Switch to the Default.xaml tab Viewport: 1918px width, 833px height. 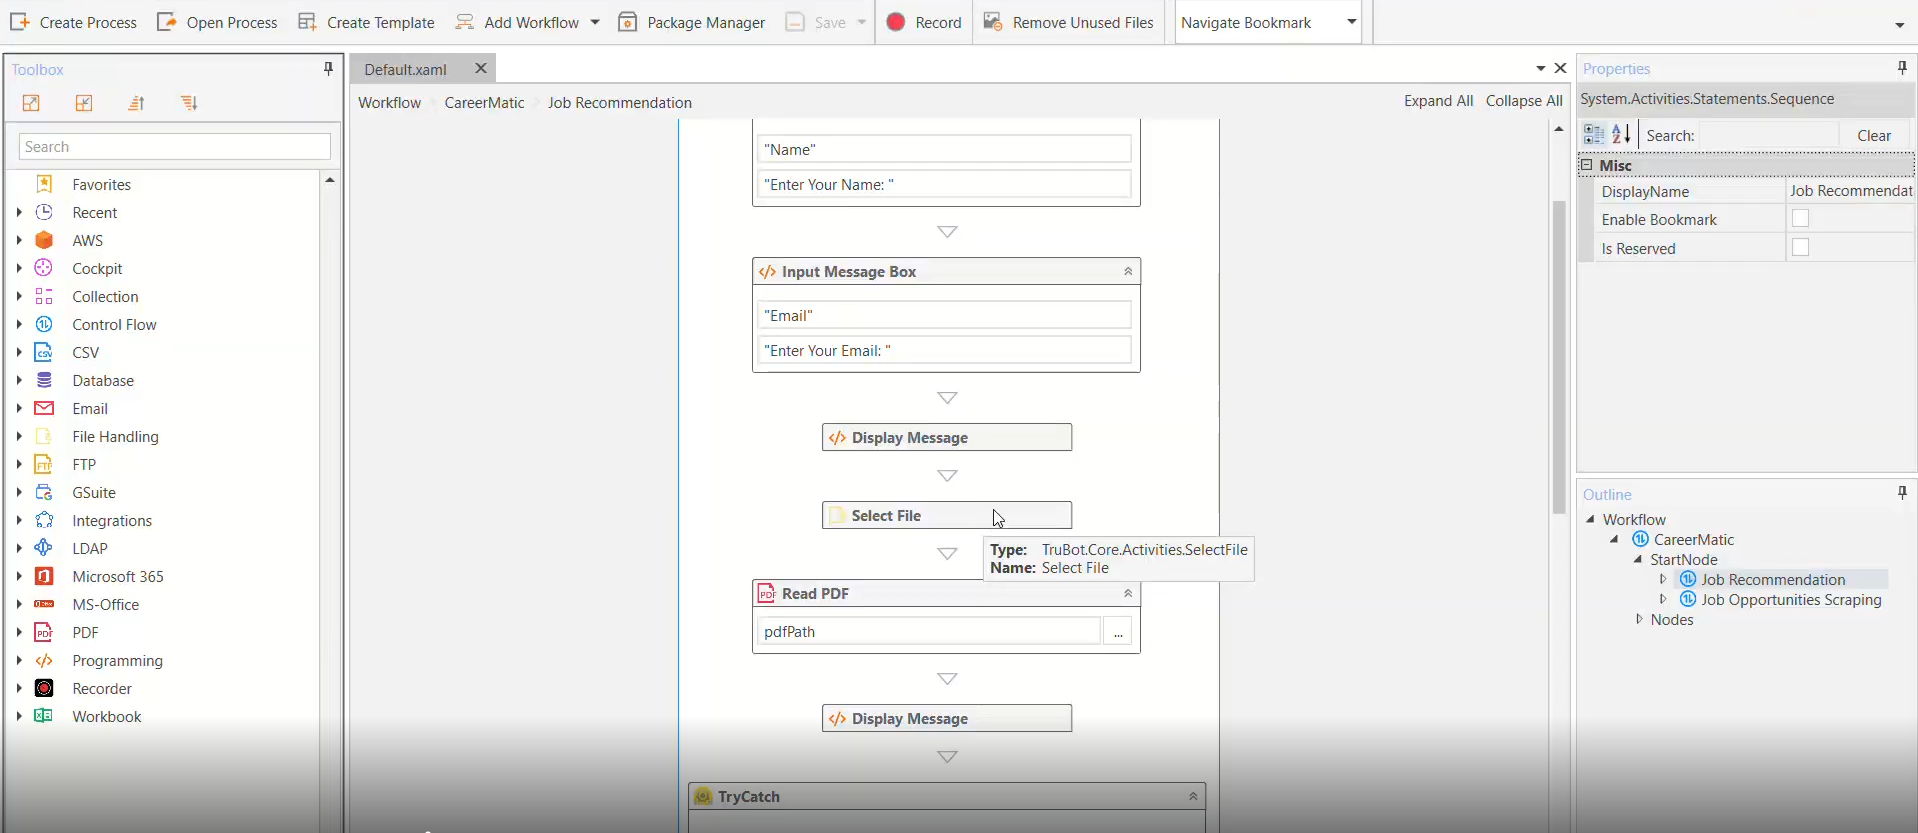(x=406, y=69)
